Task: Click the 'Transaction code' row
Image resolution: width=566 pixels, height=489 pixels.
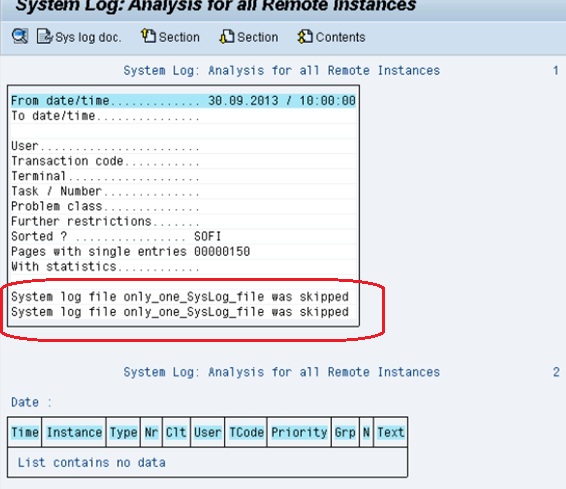Action: [x=183, y=161]
